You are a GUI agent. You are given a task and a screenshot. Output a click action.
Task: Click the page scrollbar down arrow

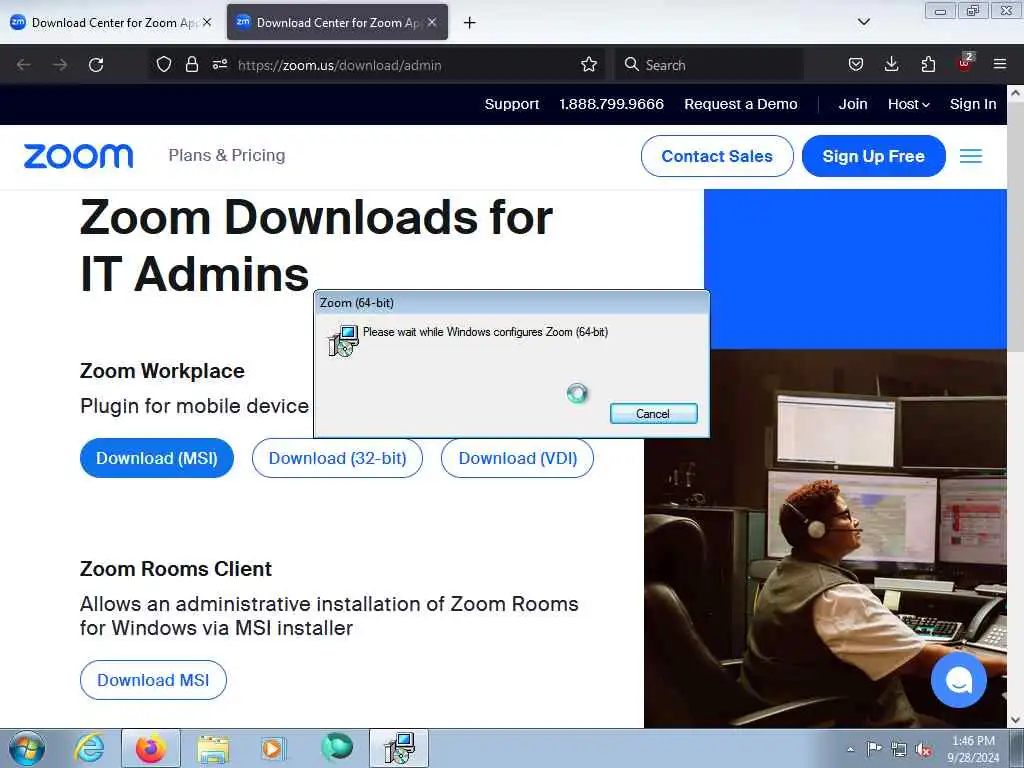click(x=1016, y=720)
